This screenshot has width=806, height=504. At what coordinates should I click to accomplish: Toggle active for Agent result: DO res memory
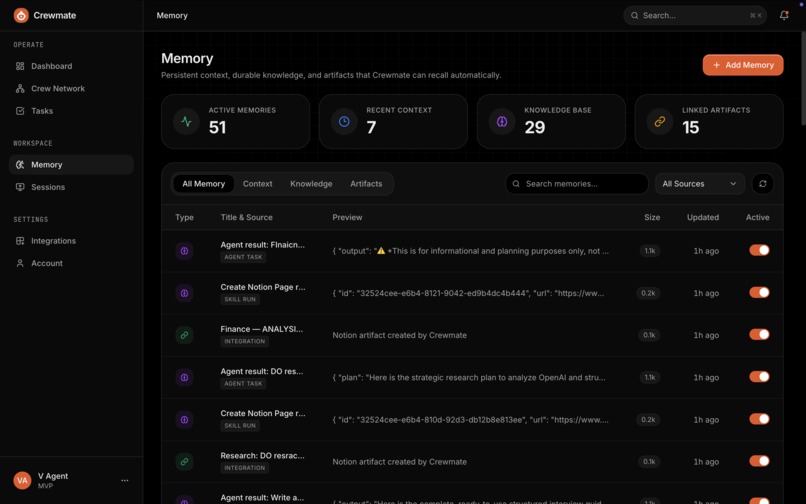point(759,376)
